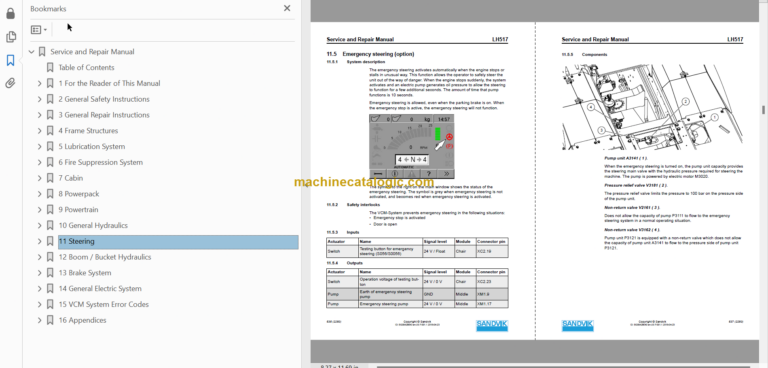Expand 9 Powertrain bookmark chevron
Screen dimensions: 768x368
pos(40,210)
